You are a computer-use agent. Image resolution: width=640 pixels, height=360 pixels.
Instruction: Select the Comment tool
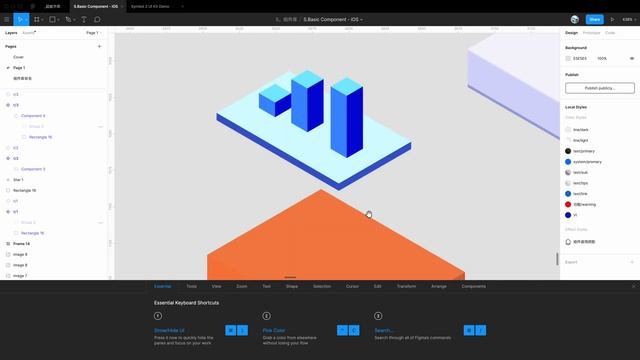[x=97, y=19]
